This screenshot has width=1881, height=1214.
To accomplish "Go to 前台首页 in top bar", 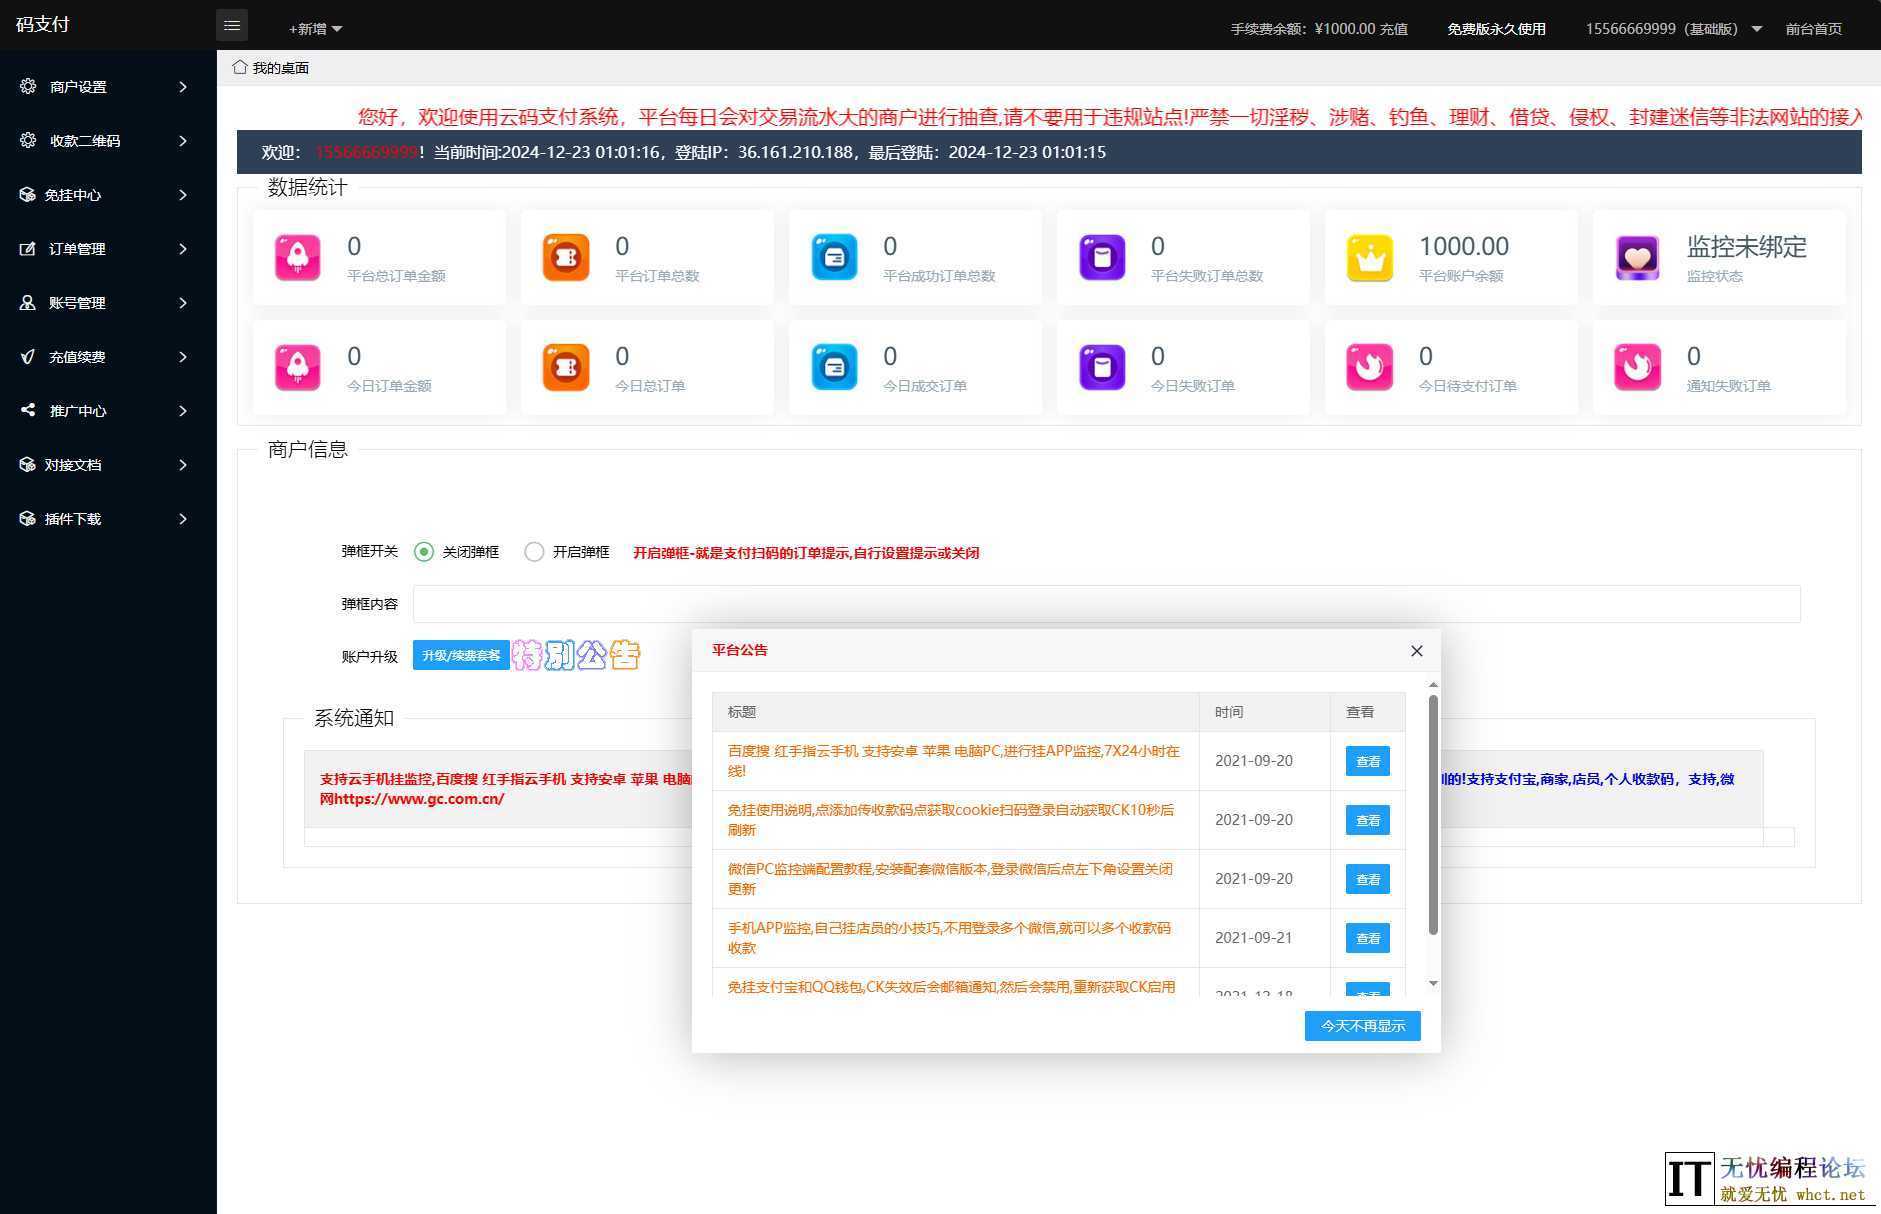I will 1813,29.
